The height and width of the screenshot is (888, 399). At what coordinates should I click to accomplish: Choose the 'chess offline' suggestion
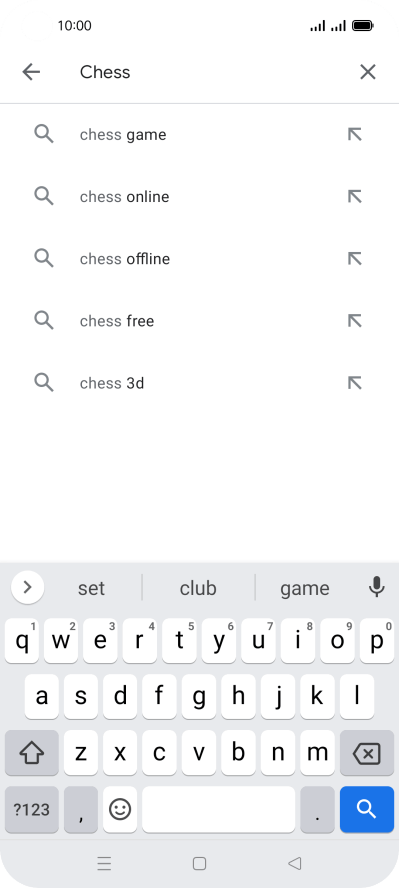[199, 259]
